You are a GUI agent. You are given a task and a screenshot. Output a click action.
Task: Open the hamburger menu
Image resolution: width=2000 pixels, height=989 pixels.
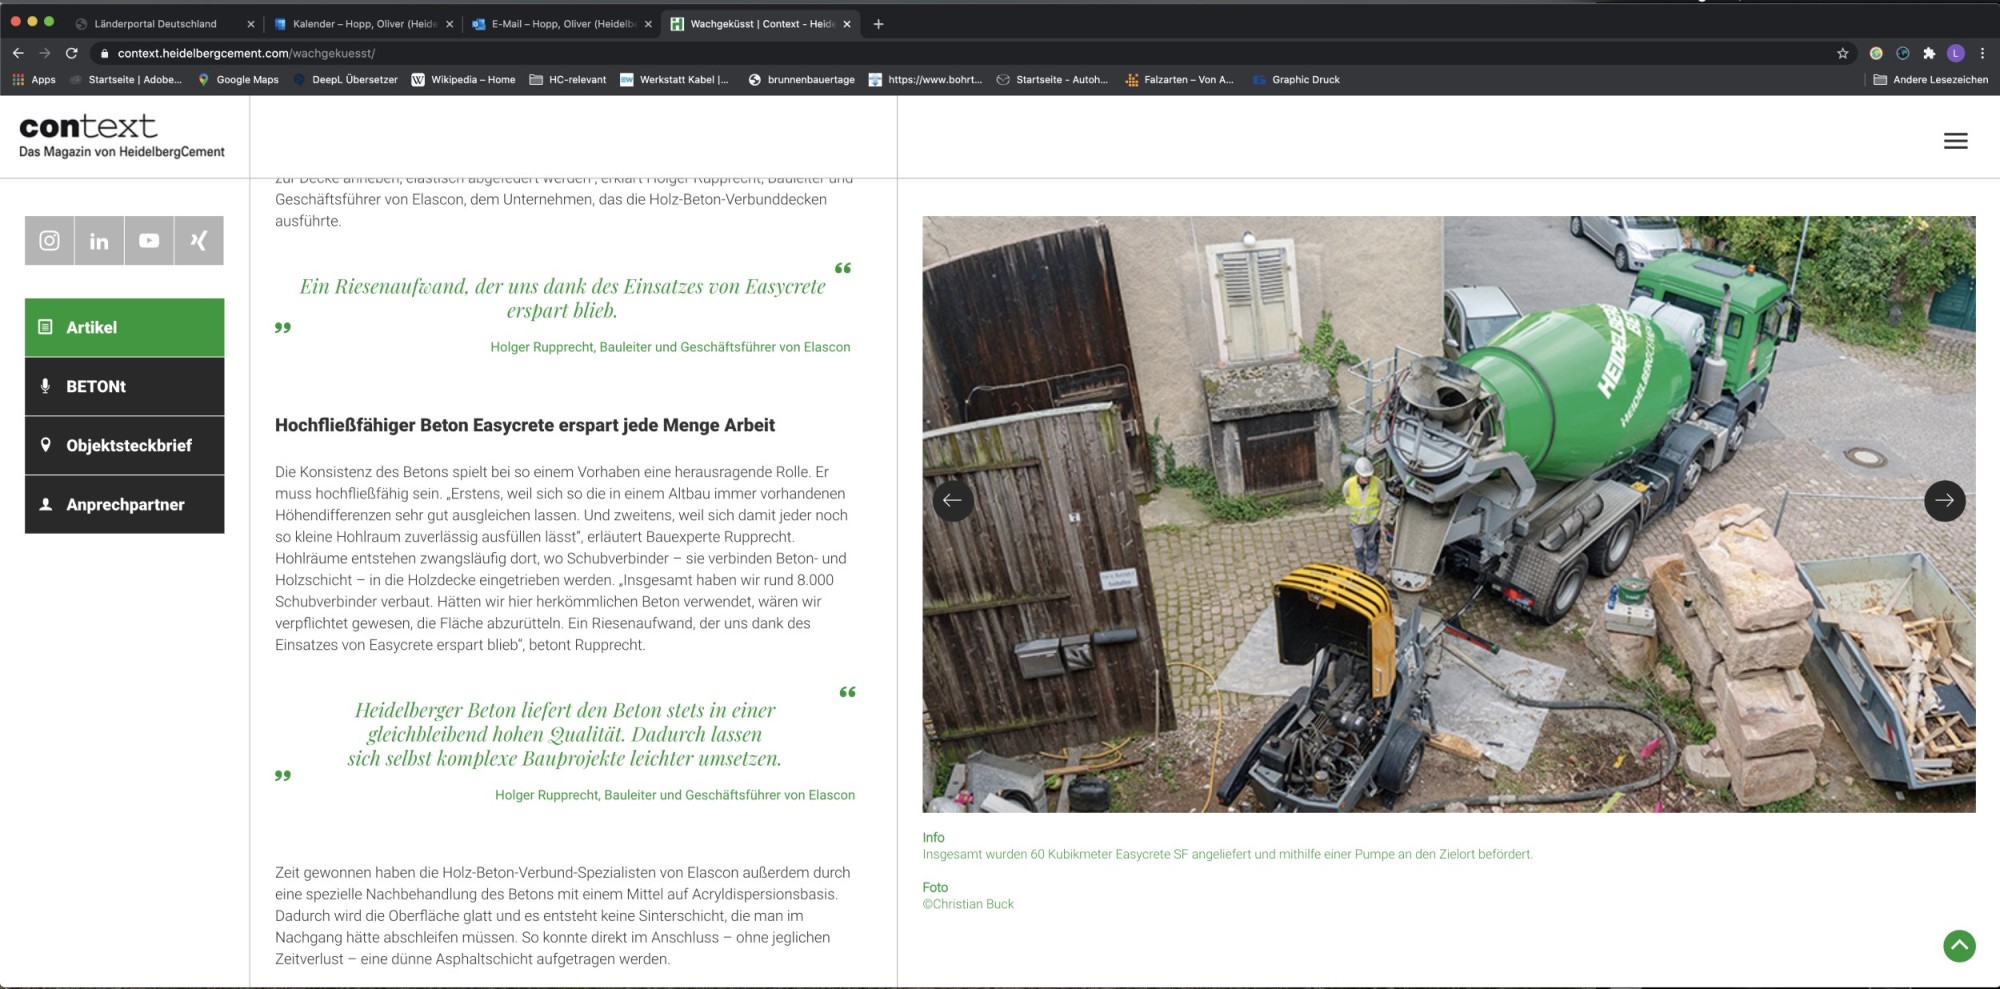click(x=1955, y=141)
